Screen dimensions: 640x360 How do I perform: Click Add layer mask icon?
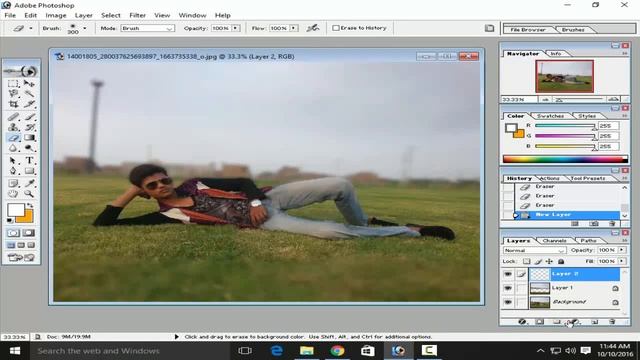[x=540, y=322]
